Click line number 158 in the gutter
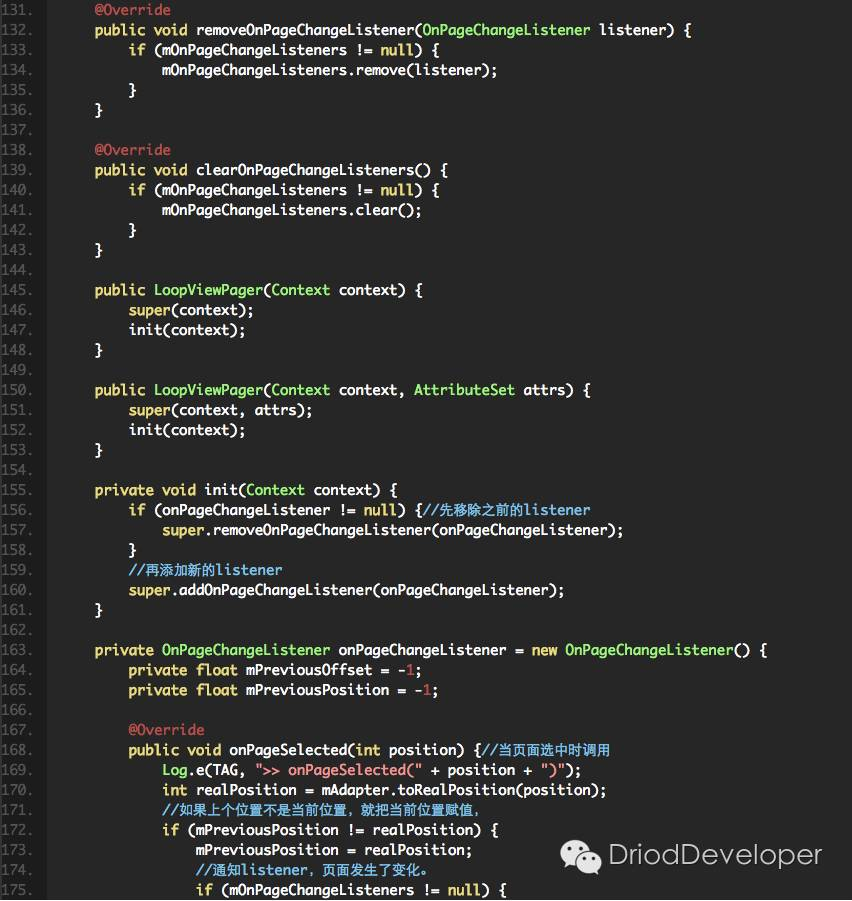The image size is (852, 901). 16,550
